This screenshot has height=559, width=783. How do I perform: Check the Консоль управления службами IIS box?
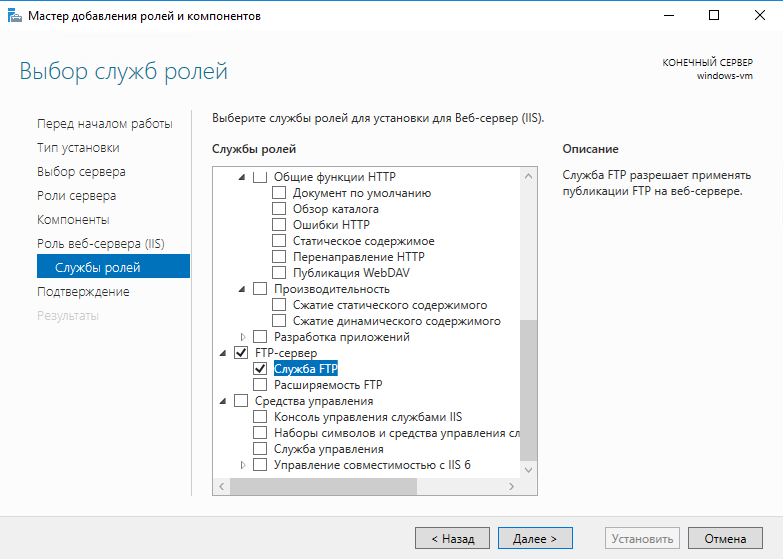point(260,417)
